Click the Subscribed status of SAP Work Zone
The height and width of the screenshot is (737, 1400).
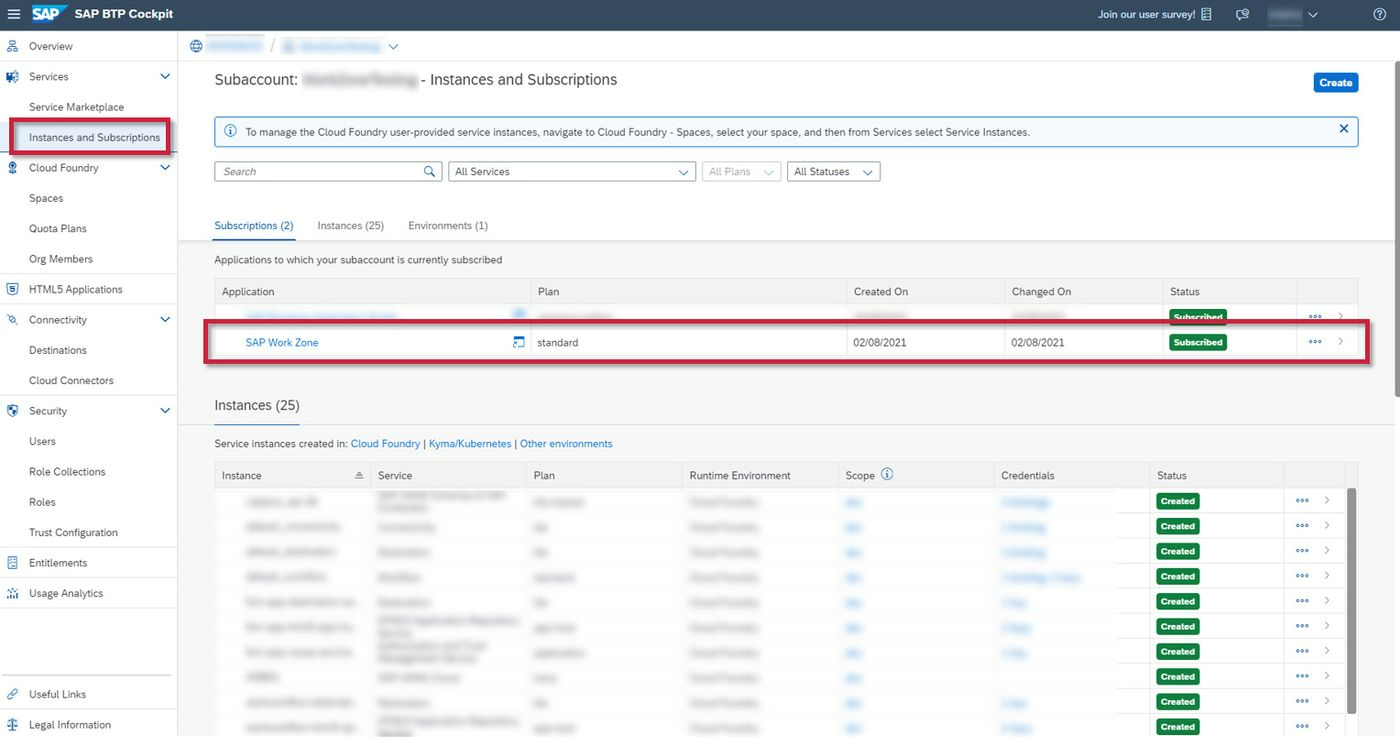point(1198,342)
